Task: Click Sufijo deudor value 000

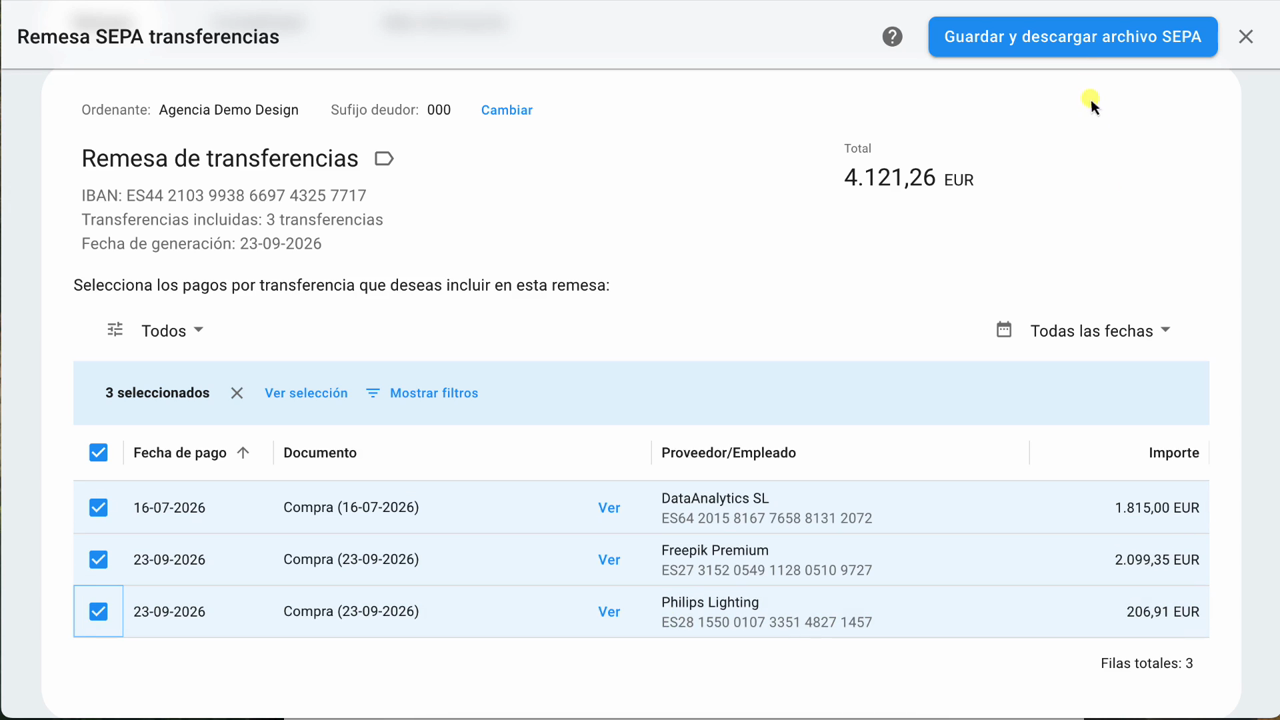Action: pyautogui.click(x=439, y=110)
